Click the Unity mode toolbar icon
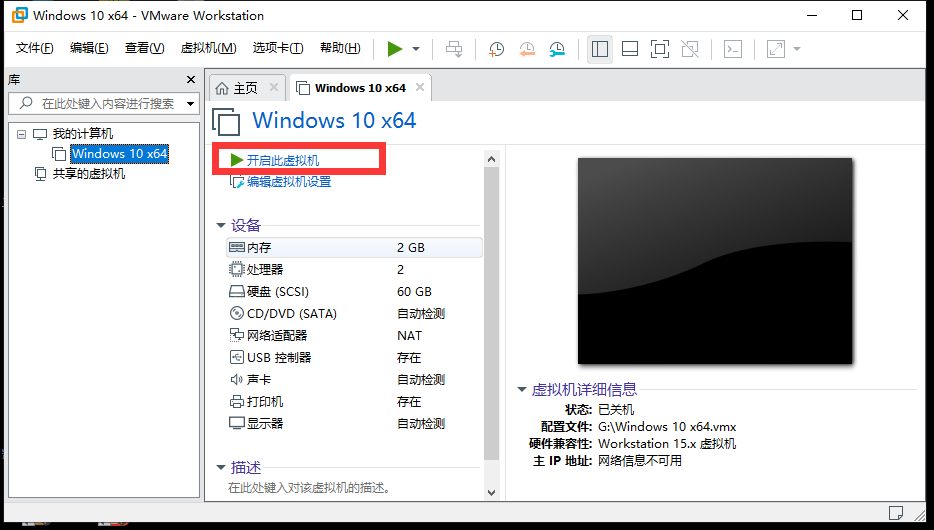The width and height of the screenshot is (934, 530). pos(690,49)
